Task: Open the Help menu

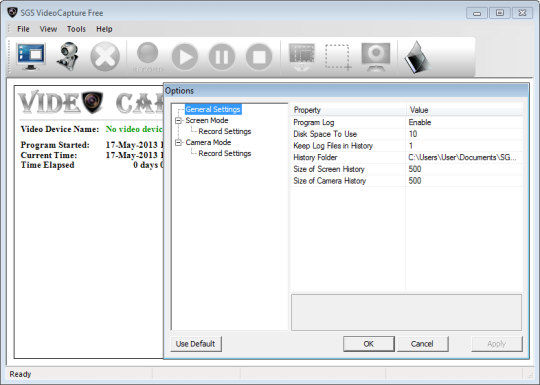Action: point(104,29)
